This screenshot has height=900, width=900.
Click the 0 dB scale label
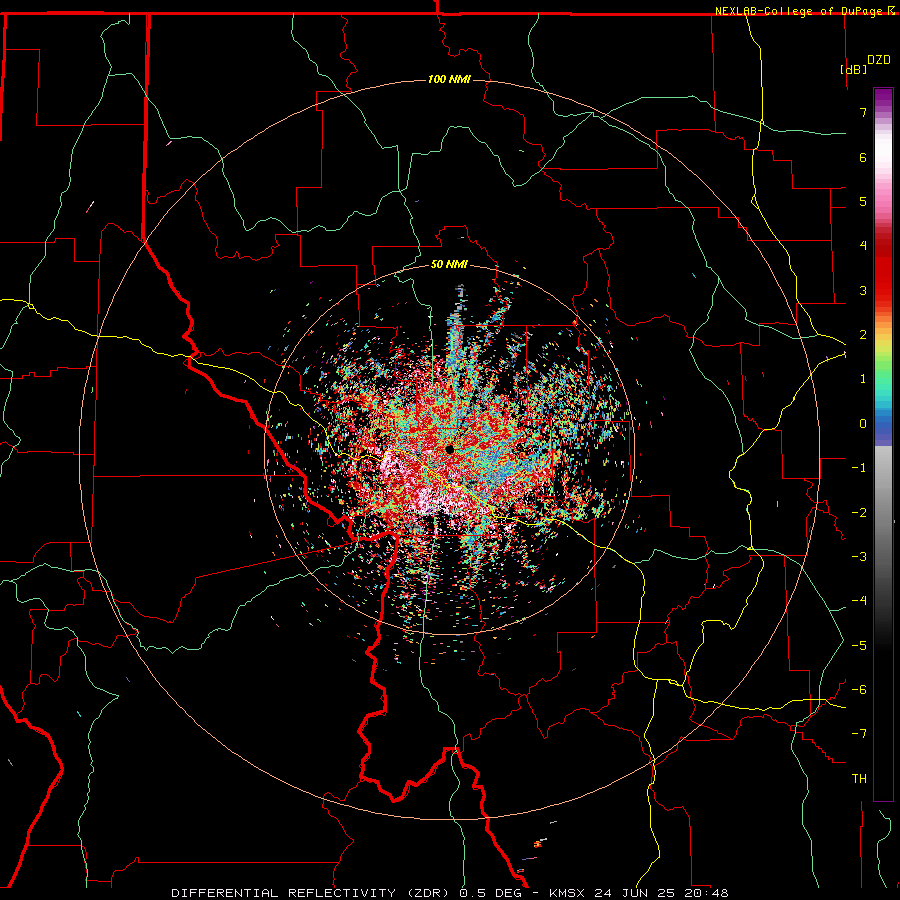tap(863, 424)
